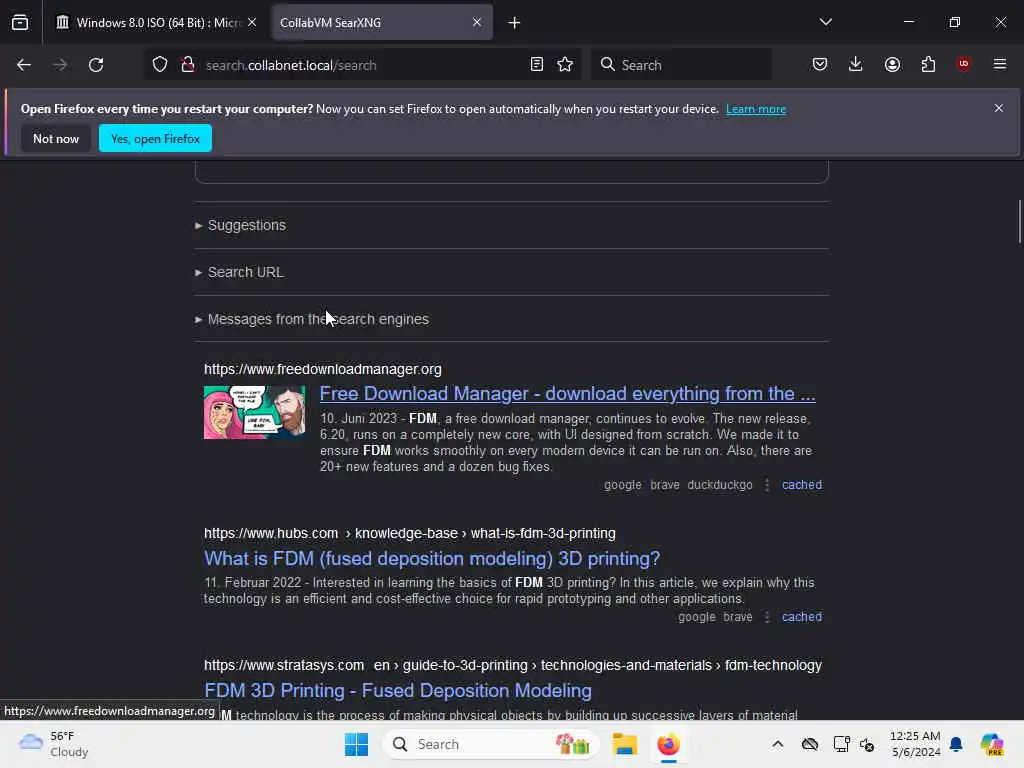1024x768 pixels.
Task: Click the forward navigation arrow
Action: pyautogui.click(x=60, y=65)
